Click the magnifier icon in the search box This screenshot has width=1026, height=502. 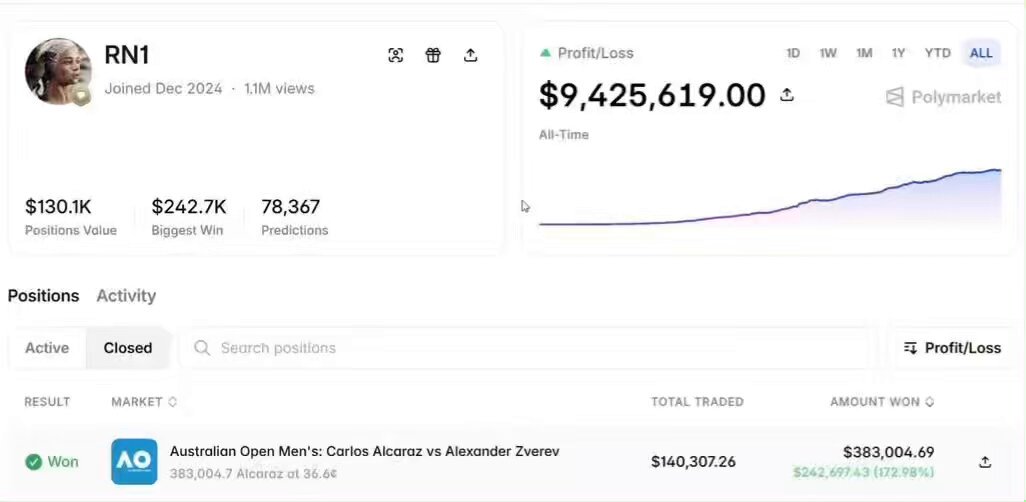(202, 348)
